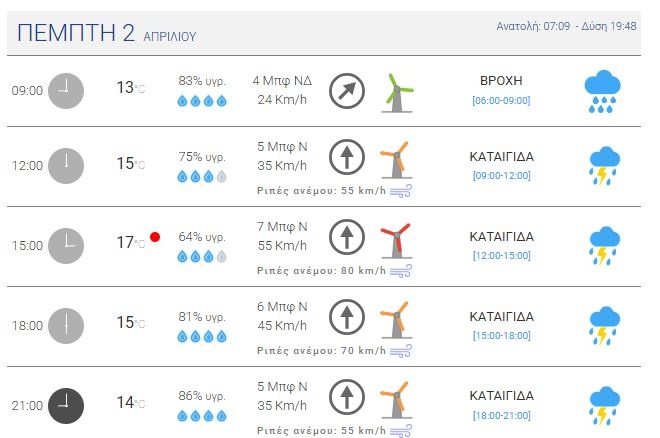Click the southwest wind direction arrow
Image resolution: width=660 pixels, height=438 pixels.
[346, 90]
